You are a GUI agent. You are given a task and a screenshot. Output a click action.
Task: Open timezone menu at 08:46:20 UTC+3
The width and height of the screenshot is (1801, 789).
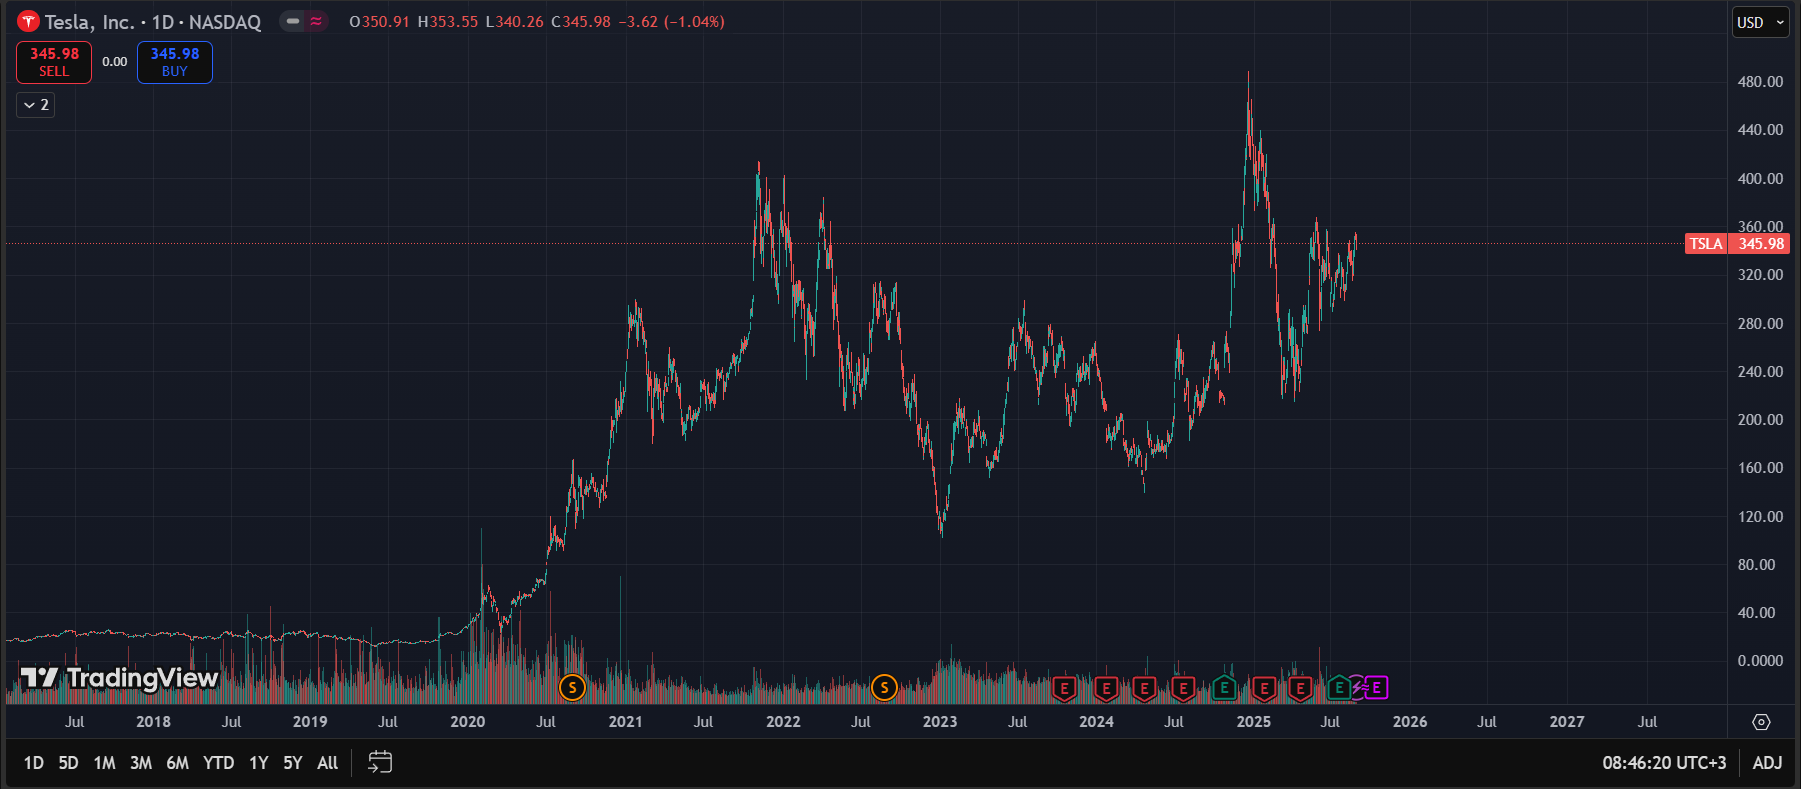[x=1664, y=763]
